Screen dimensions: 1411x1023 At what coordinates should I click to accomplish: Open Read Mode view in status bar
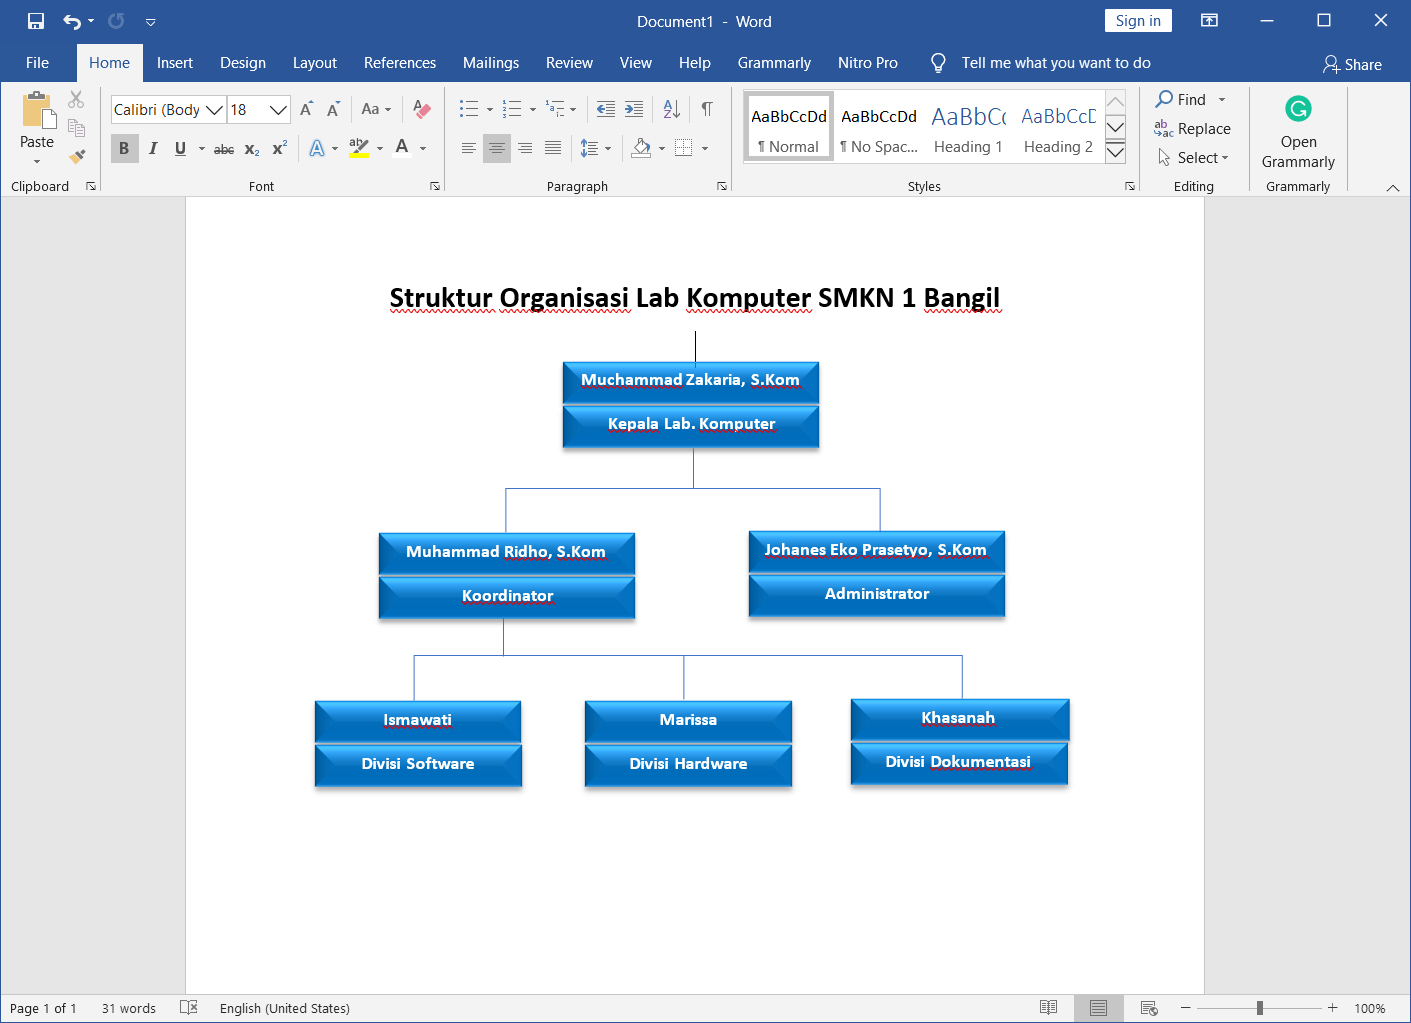(x=1048, y=1008)
